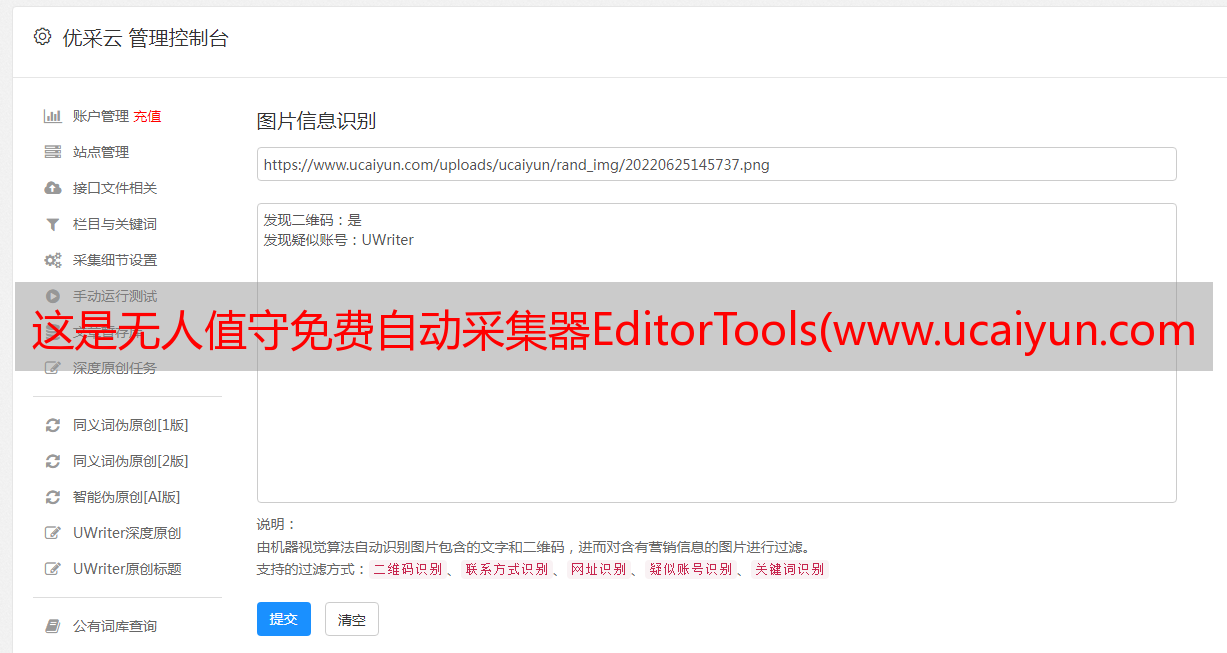Click the refresh icon for 同义词伪原创[1版]
1227x653 pixels.
point(53,425)
